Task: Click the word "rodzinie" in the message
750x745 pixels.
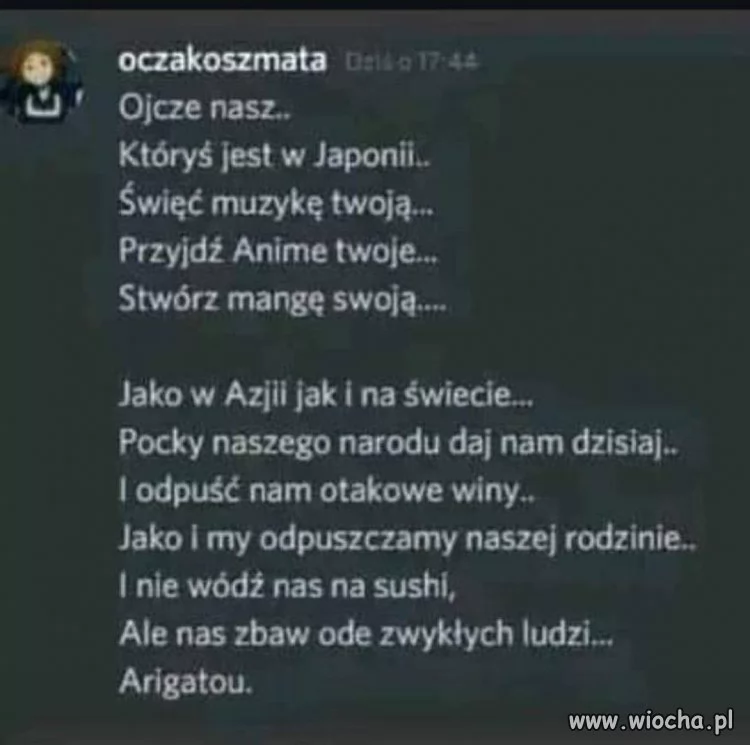Action: point(623,539)
